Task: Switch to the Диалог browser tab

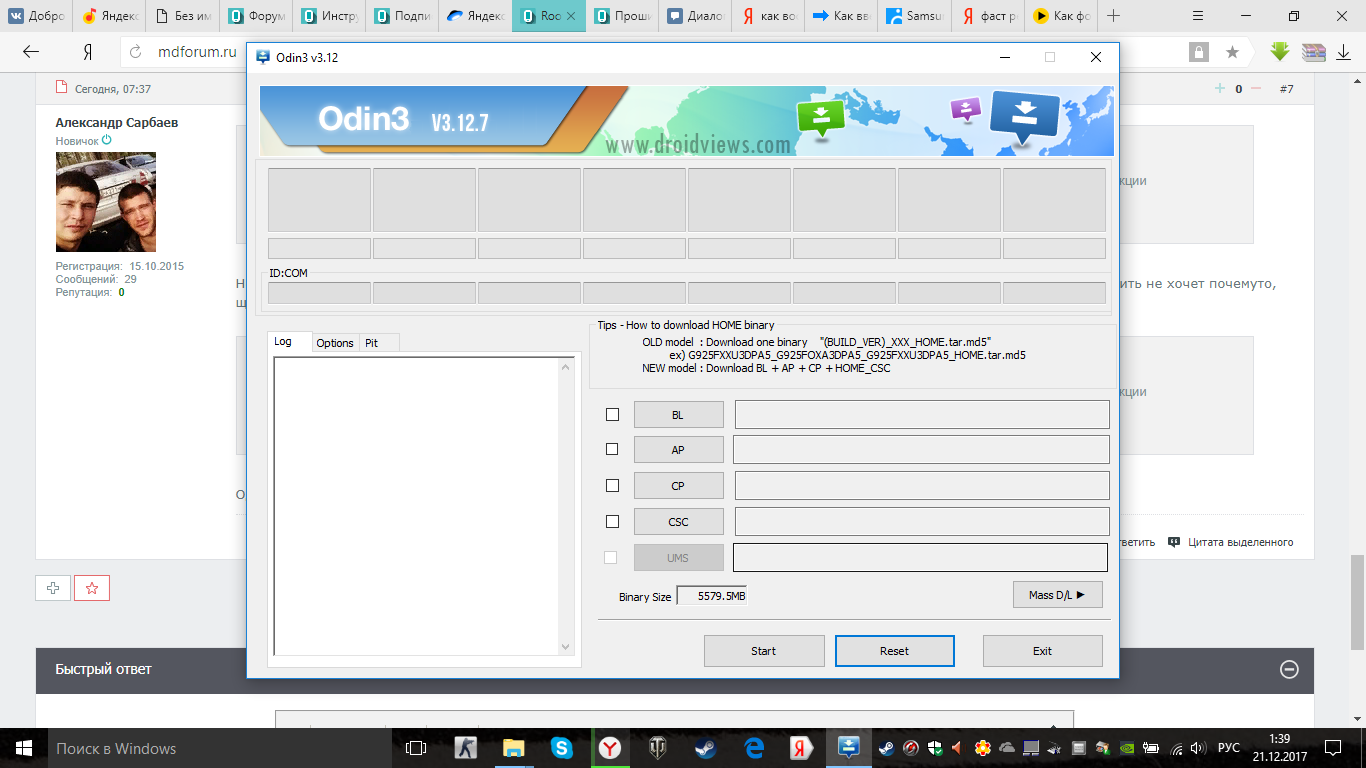Action: pos(693,16)
